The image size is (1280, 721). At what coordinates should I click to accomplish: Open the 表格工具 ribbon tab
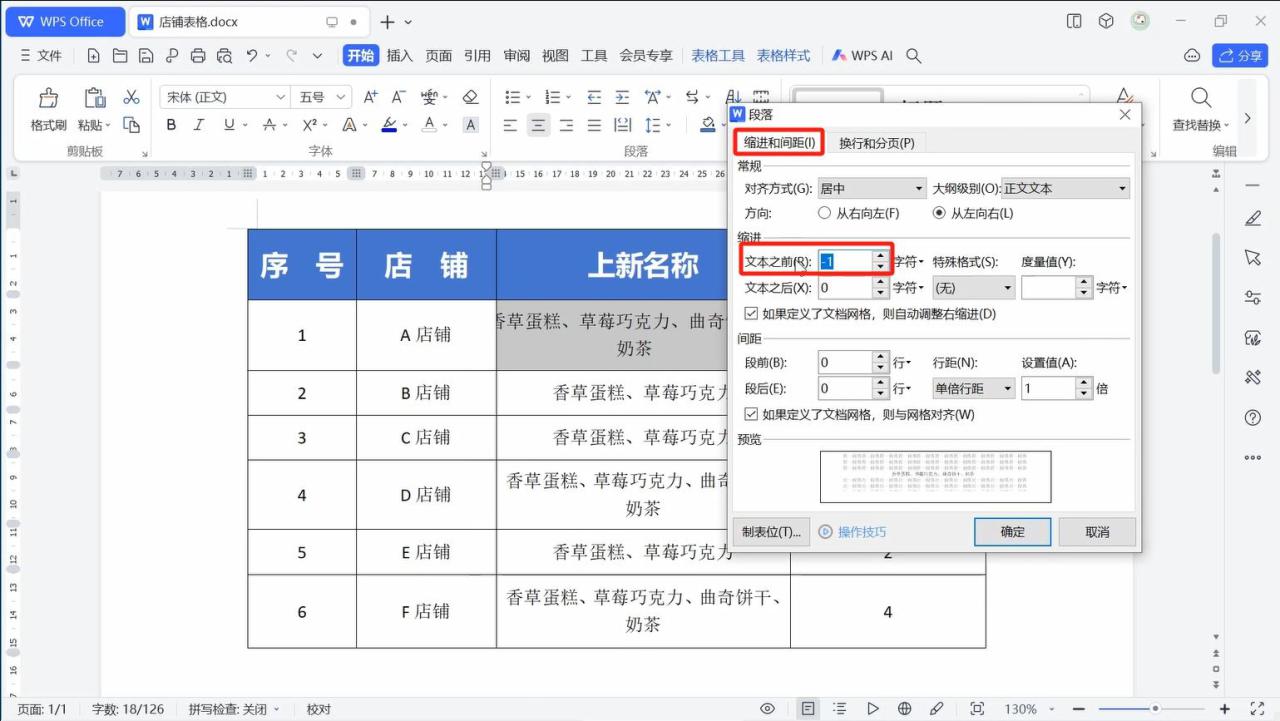tap(718, 55)
